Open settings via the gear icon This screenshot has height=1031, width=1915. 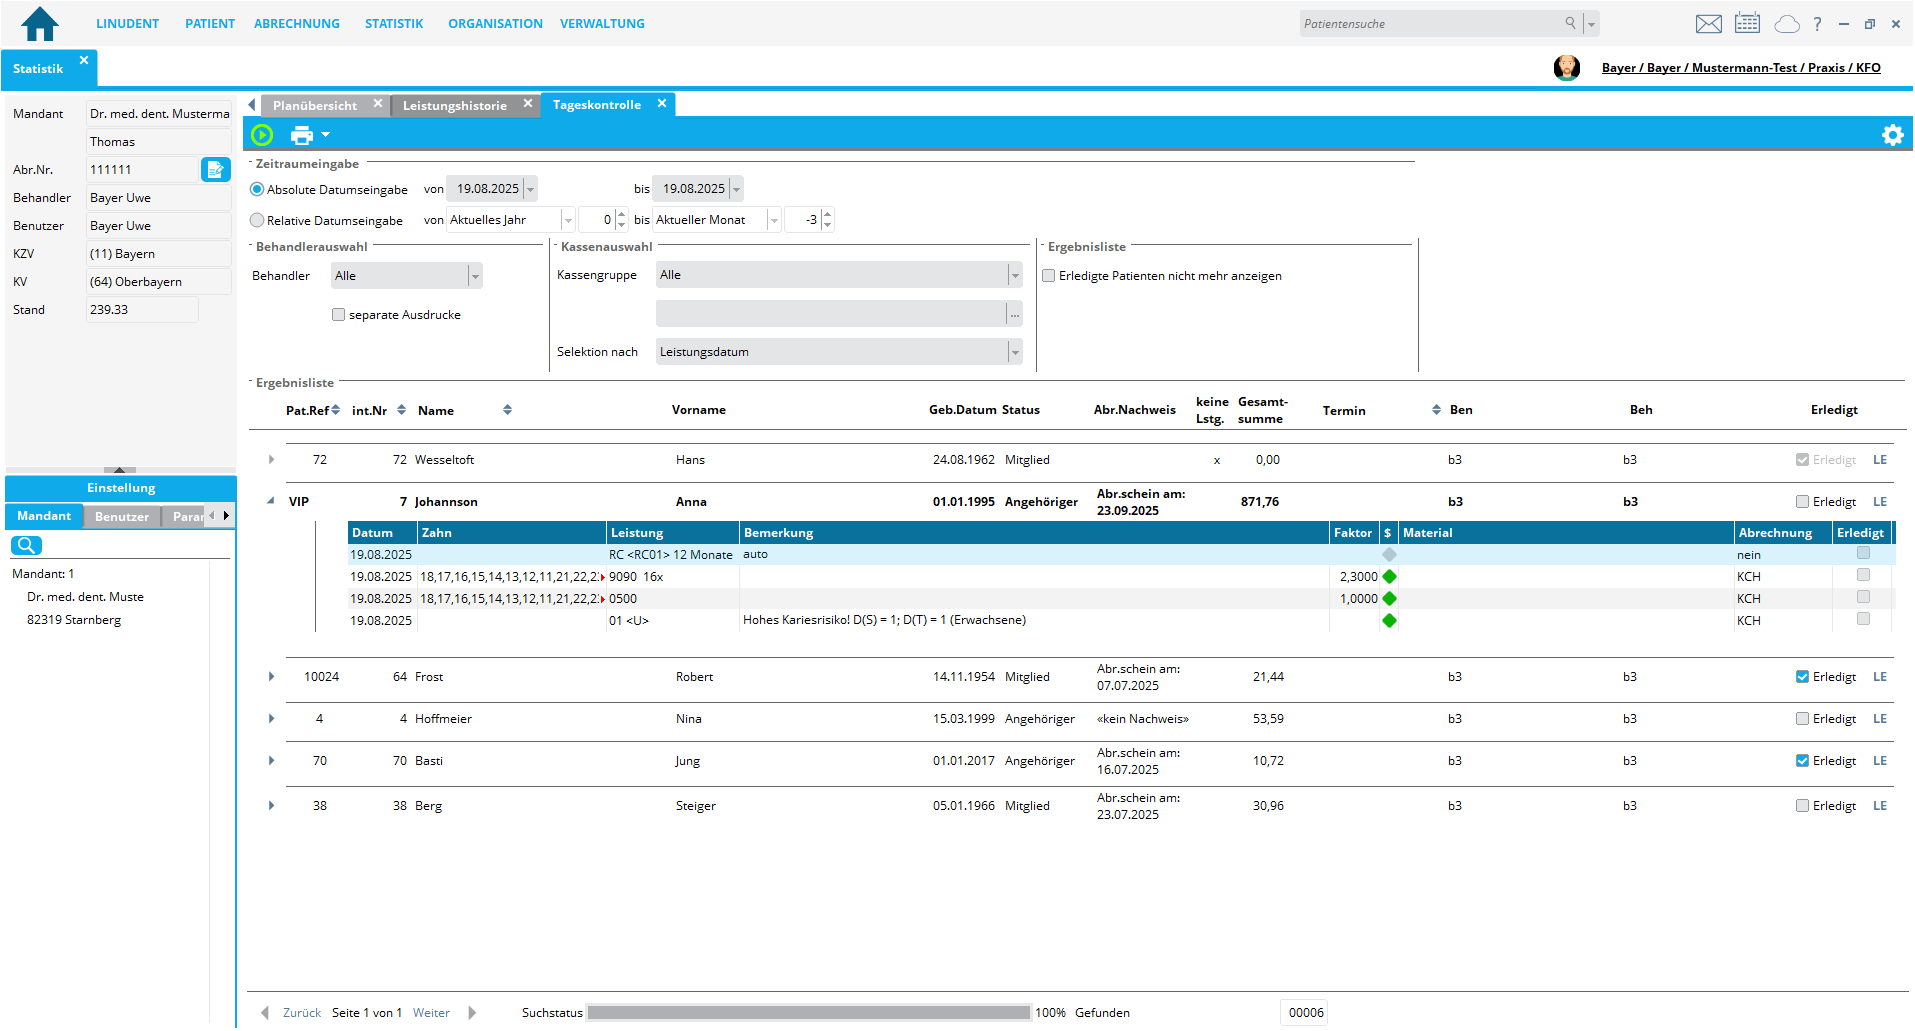click(x=1892, y=135)
